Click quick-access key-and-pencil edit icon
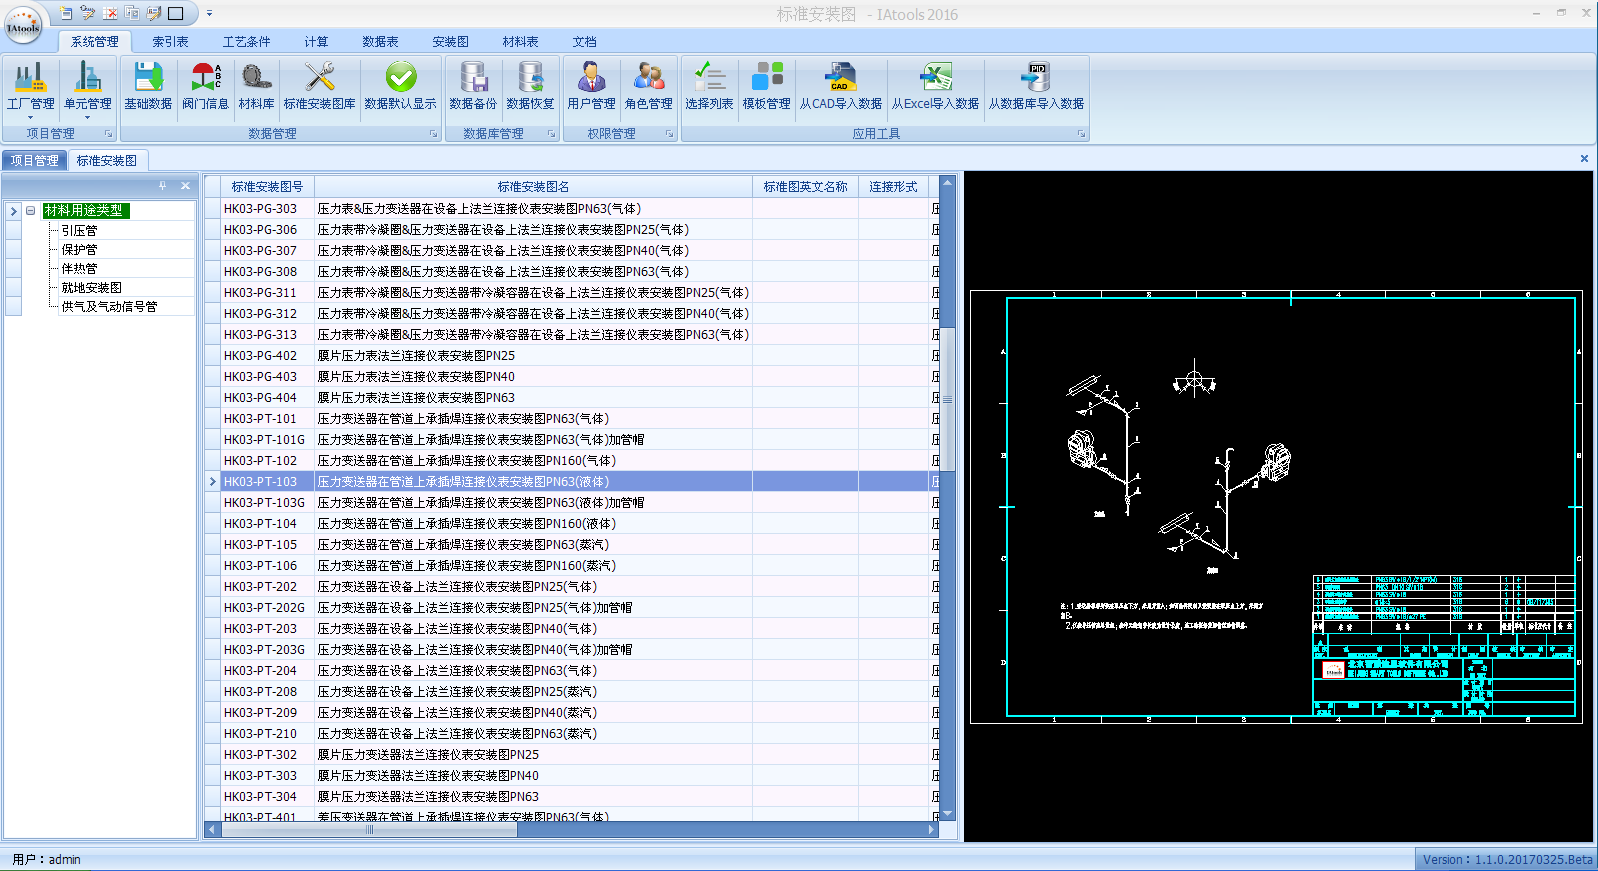Image resolution: width=1598 pixels, height=871 pixels. (x=88, y=13)
